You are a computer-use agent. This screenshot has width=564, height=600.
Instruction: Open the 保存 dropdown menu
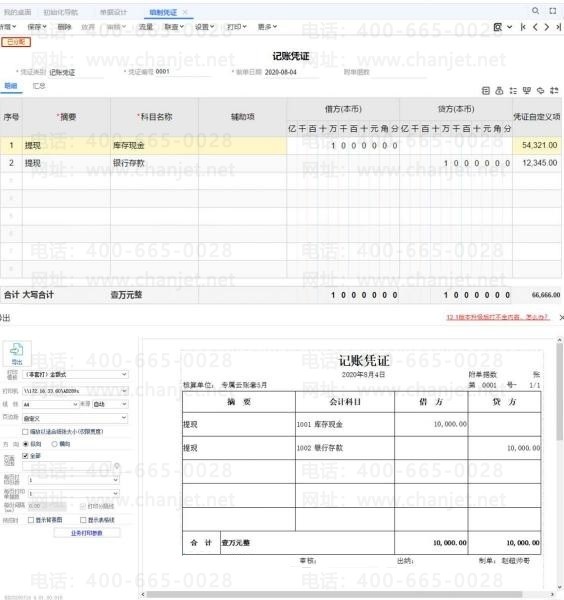point(37,27)
